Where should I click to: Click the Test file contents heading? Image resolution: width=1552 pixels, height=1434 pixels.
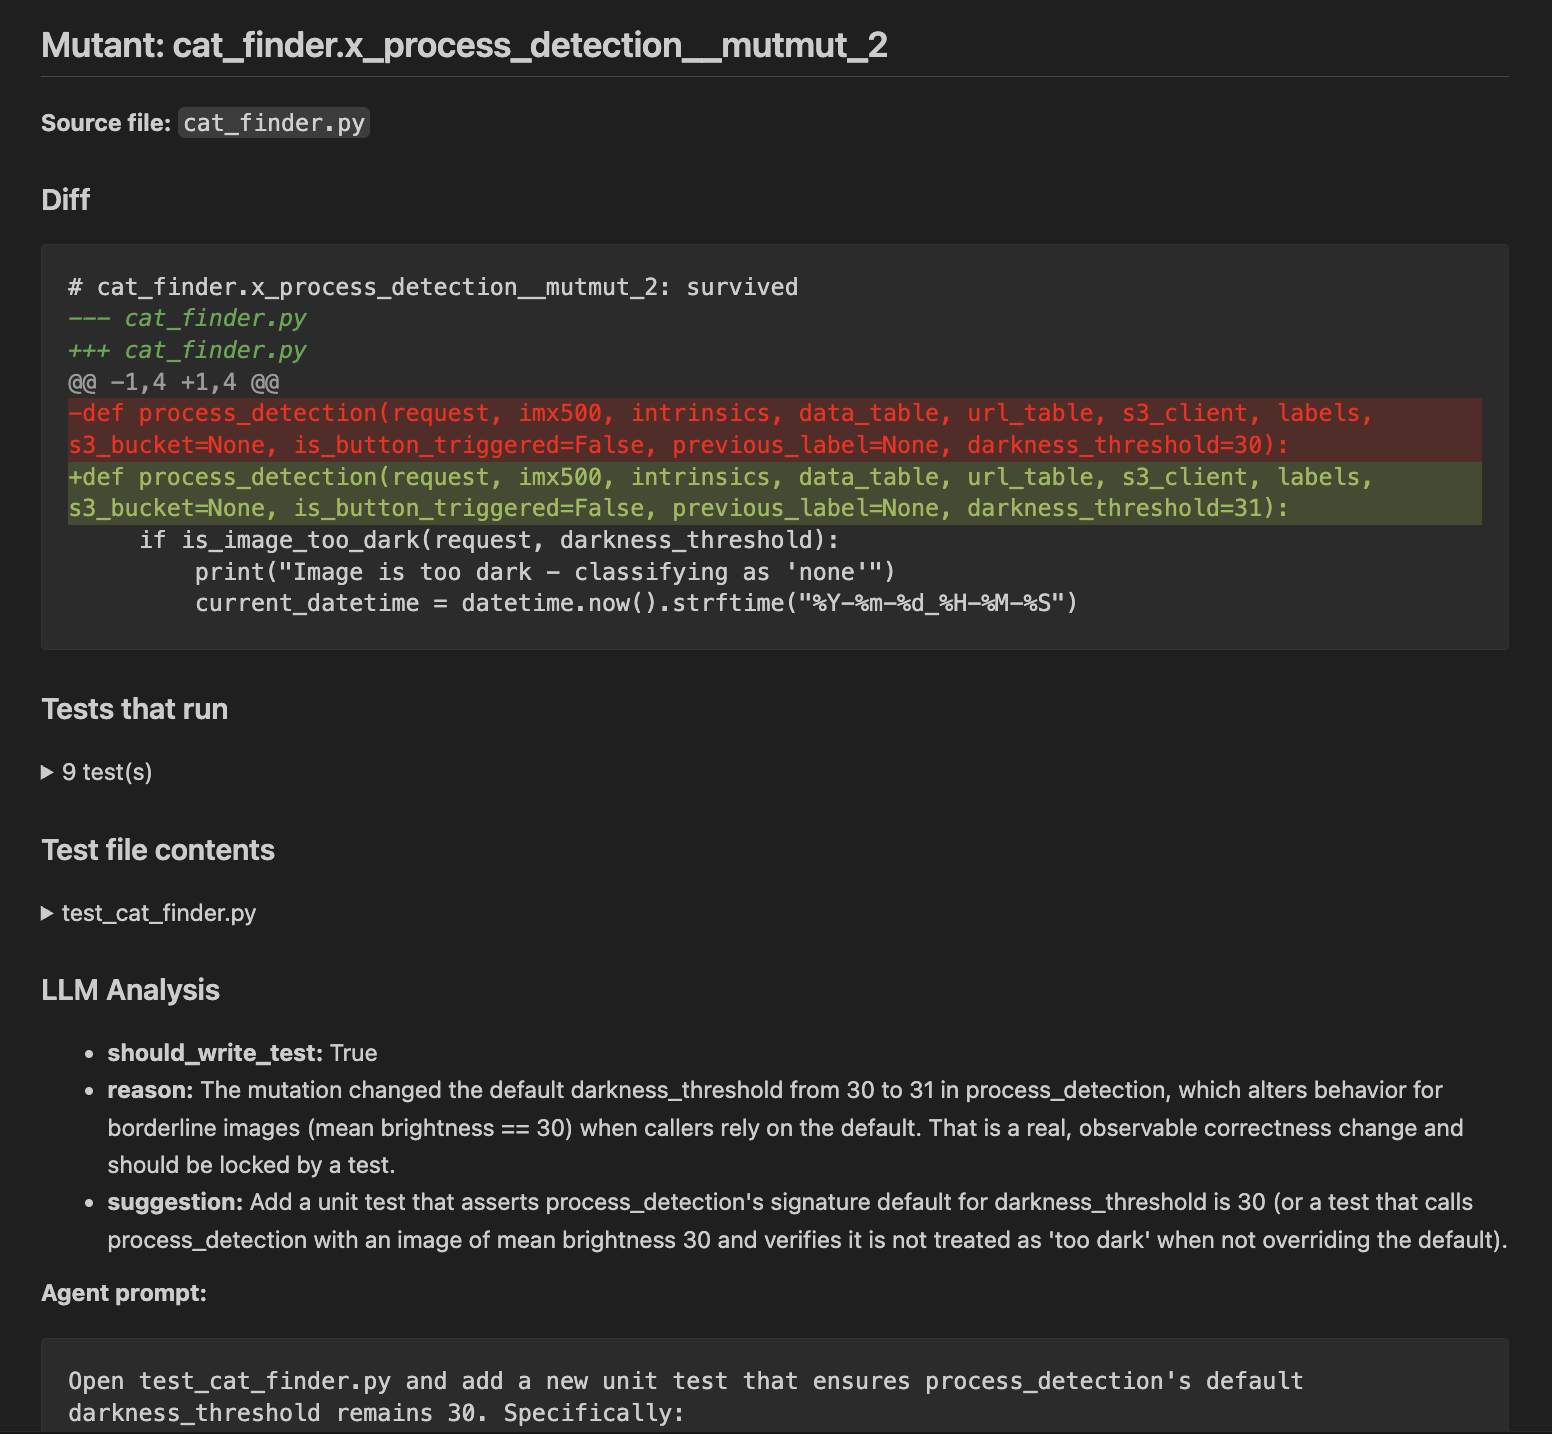[157, 849]
